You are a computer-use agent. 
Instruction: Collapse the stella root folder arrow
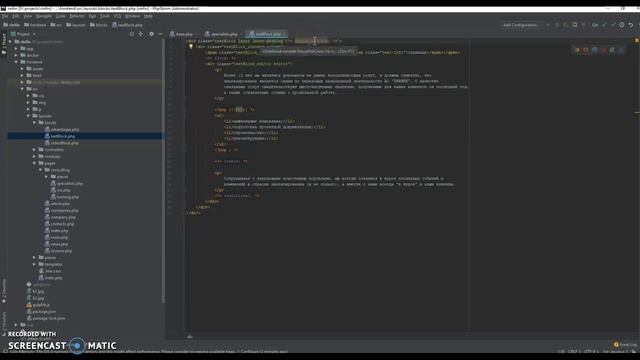[x=10, y=42]
